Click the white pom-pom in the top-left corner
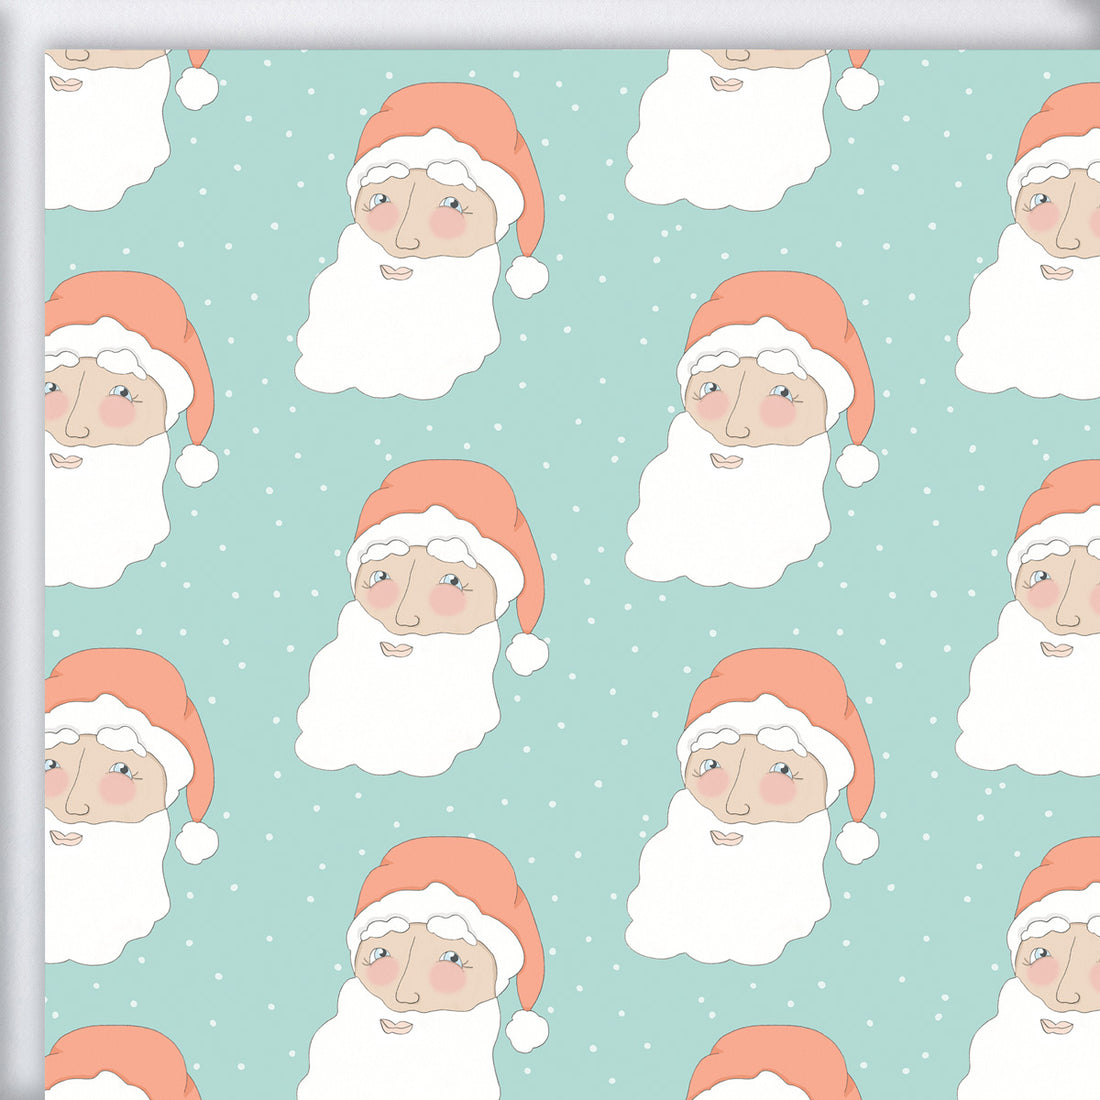This screenshot has width=1100, height=1100. pyautogui.click(x=197, y=88)
